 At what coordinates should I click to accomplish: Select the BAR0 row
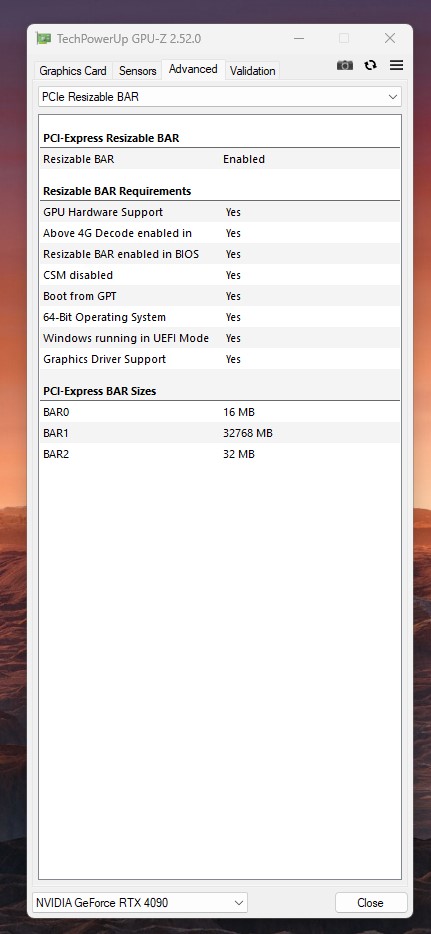(x=220, y=412)
